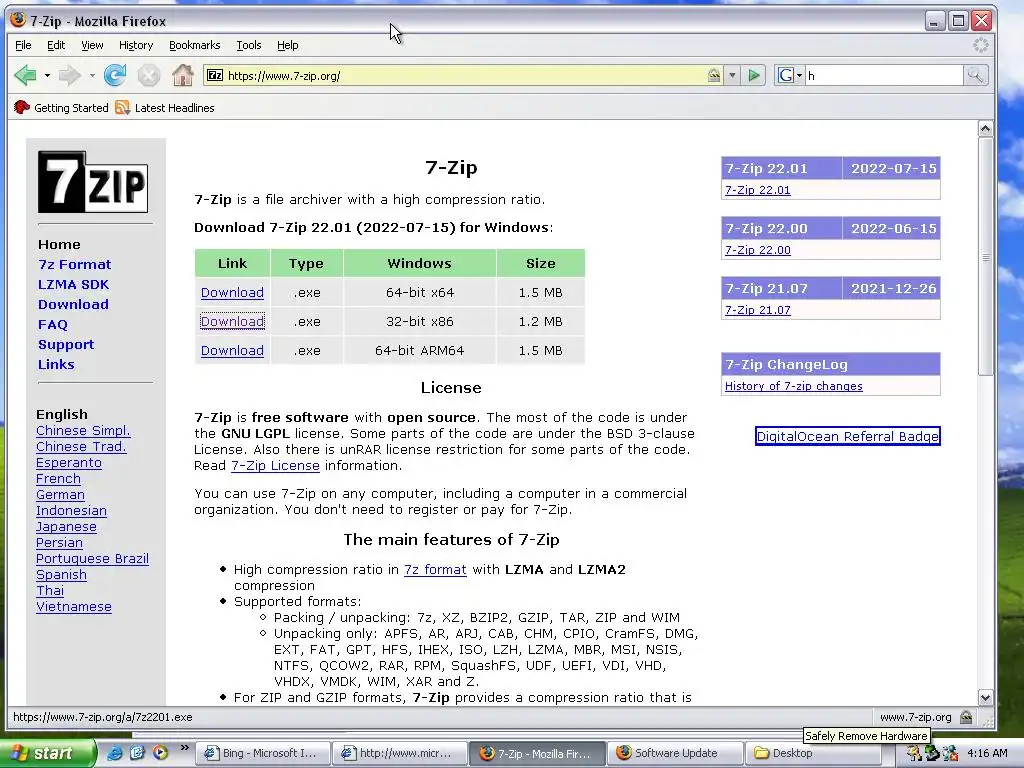Open the Latest Headlines feed bookmark

(165, 108)
